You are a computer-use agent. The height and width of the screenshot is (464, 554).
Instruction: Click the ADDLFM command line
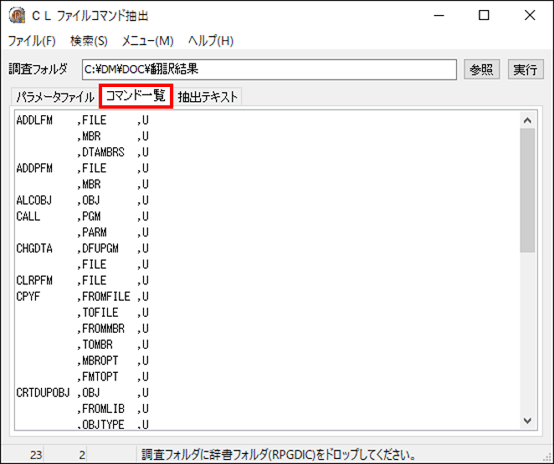point(82,120)
